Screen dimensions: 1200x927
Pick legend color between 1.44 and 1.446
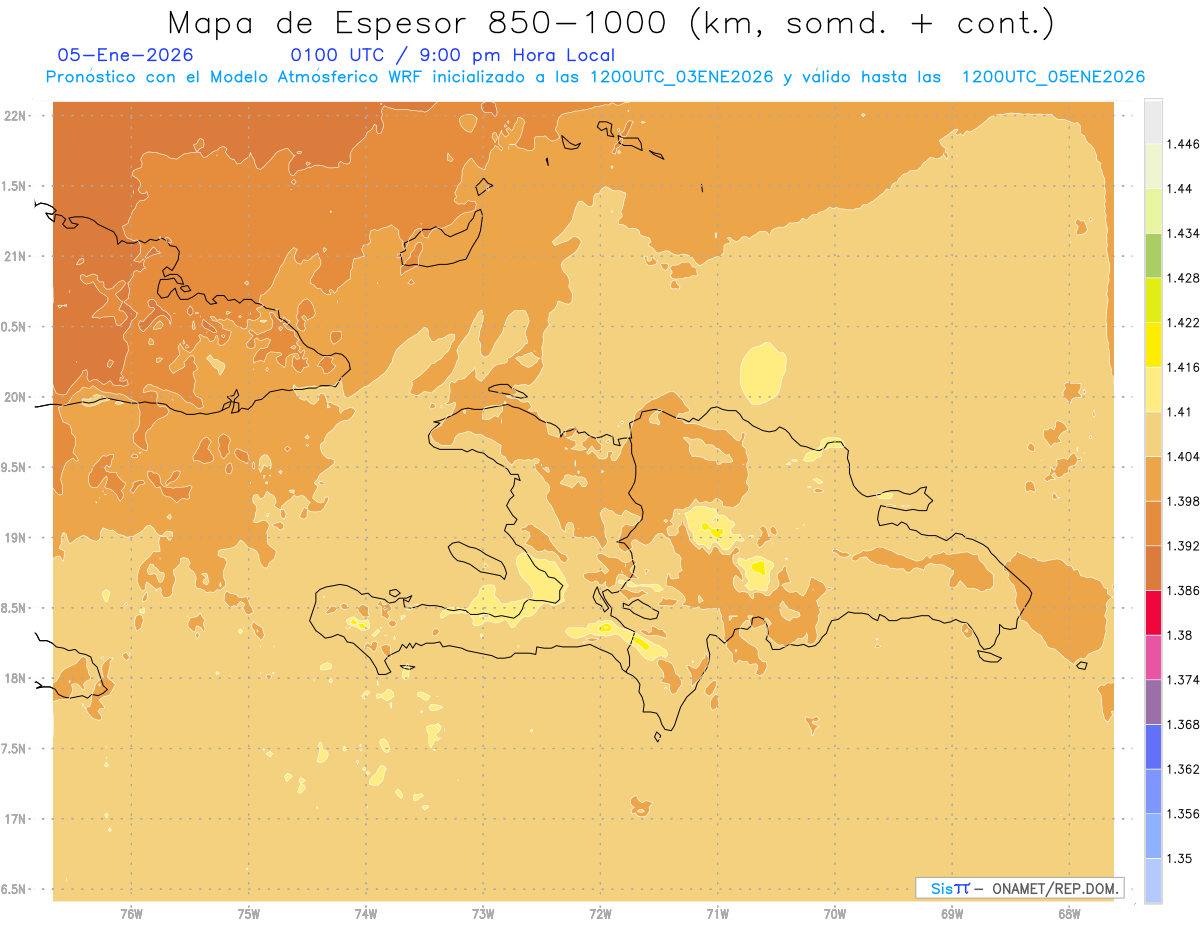click(x=1153, y=166)
